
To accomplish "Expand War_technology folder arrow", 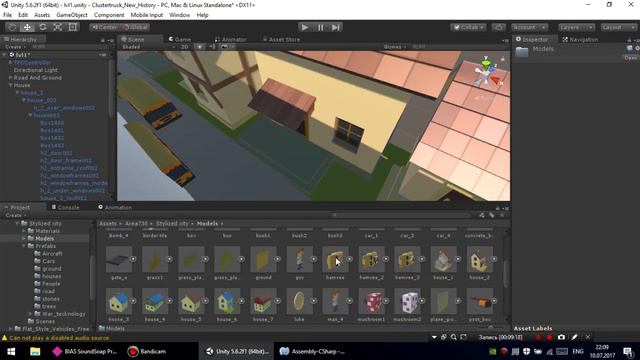I will tap(30, 314).
